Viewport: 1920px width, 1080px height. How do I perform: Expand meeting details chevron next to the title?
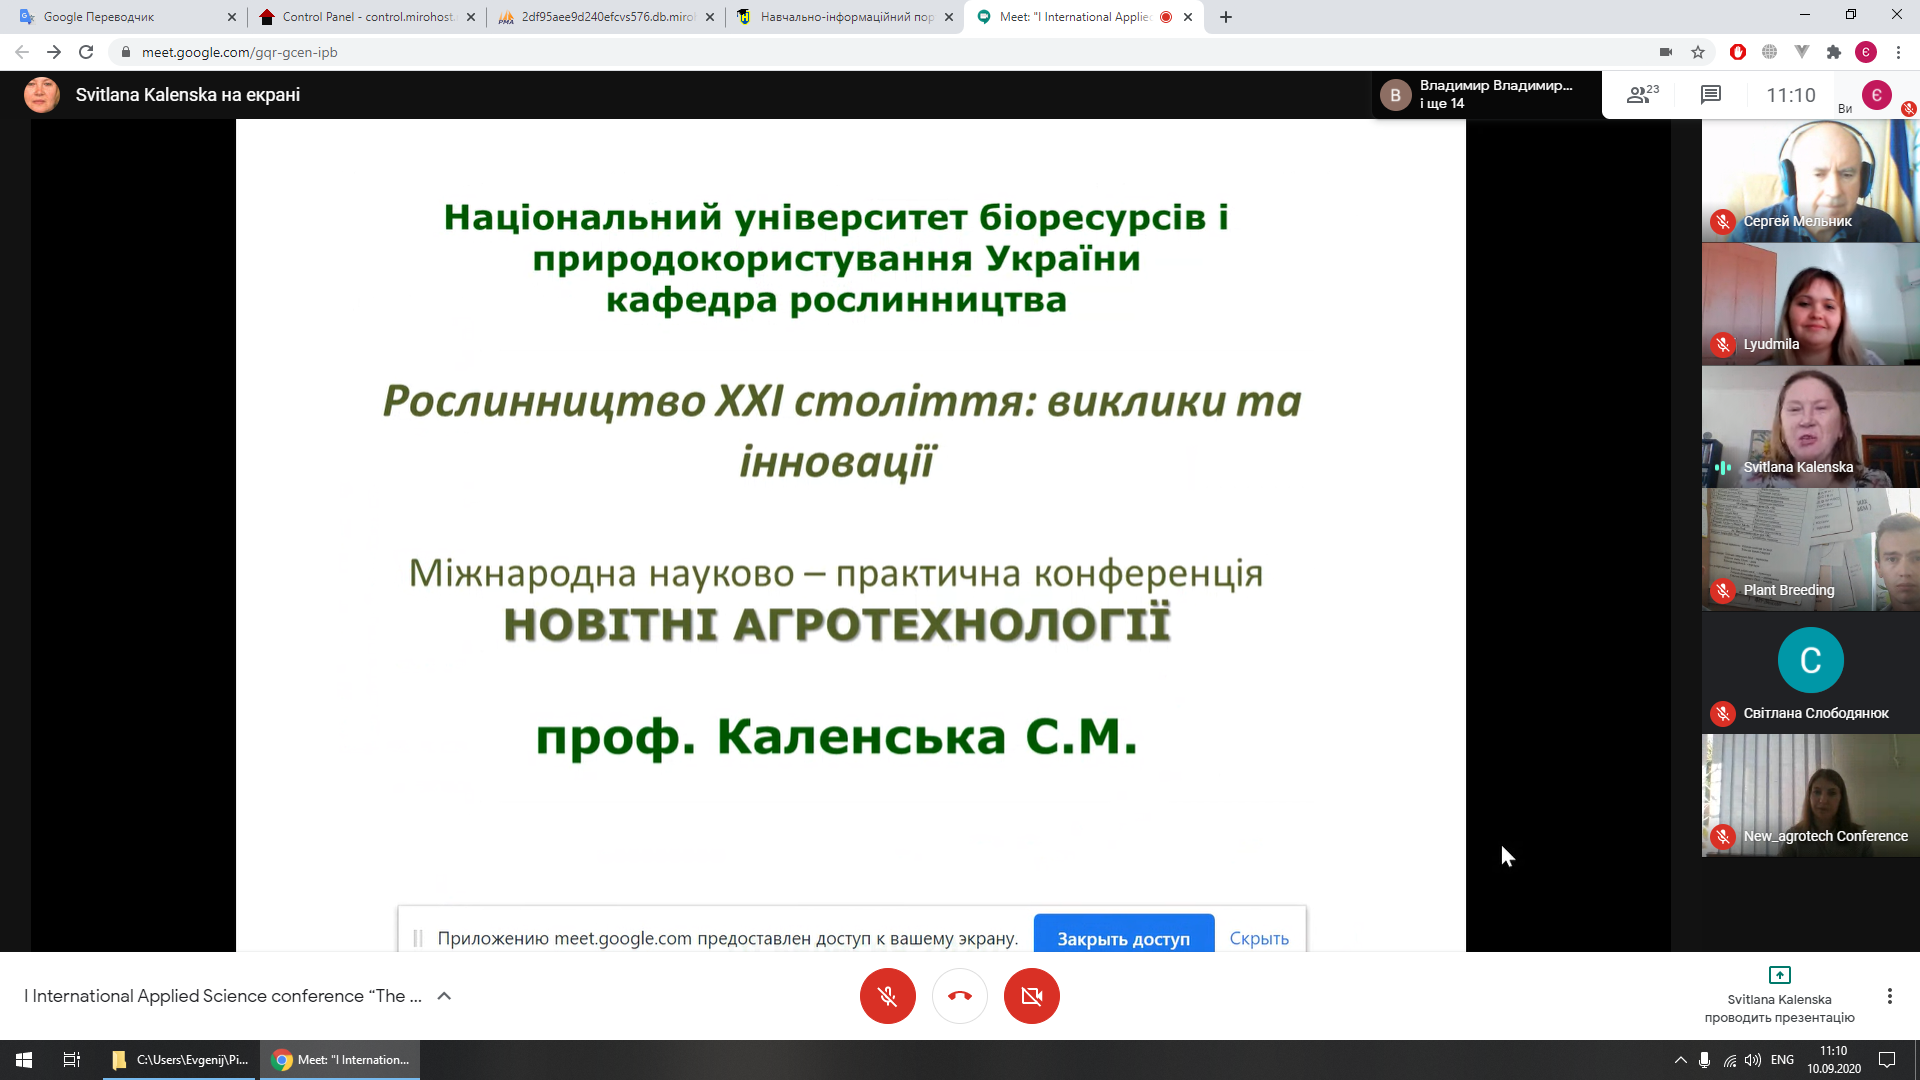(444, 996)
